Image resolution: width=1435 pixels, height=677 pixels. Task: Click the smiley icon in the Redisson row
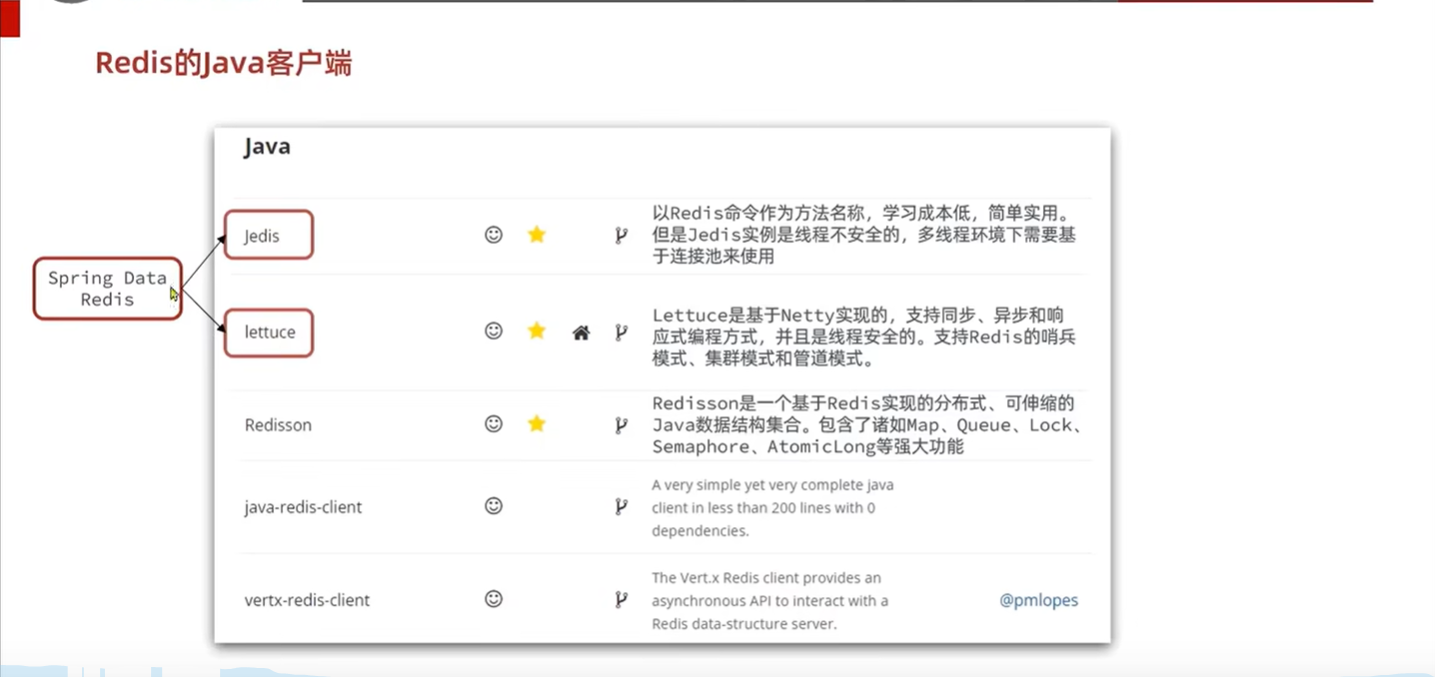click(493, 424)
